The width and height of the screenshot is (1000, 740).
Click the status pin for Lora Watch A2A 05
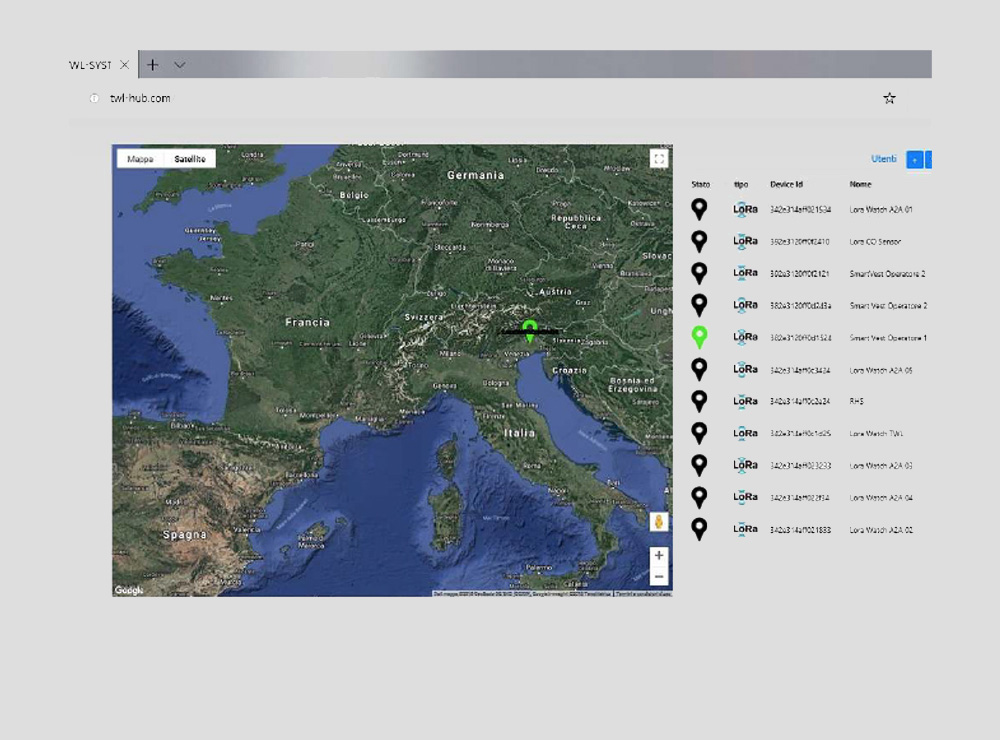(700, 369)
